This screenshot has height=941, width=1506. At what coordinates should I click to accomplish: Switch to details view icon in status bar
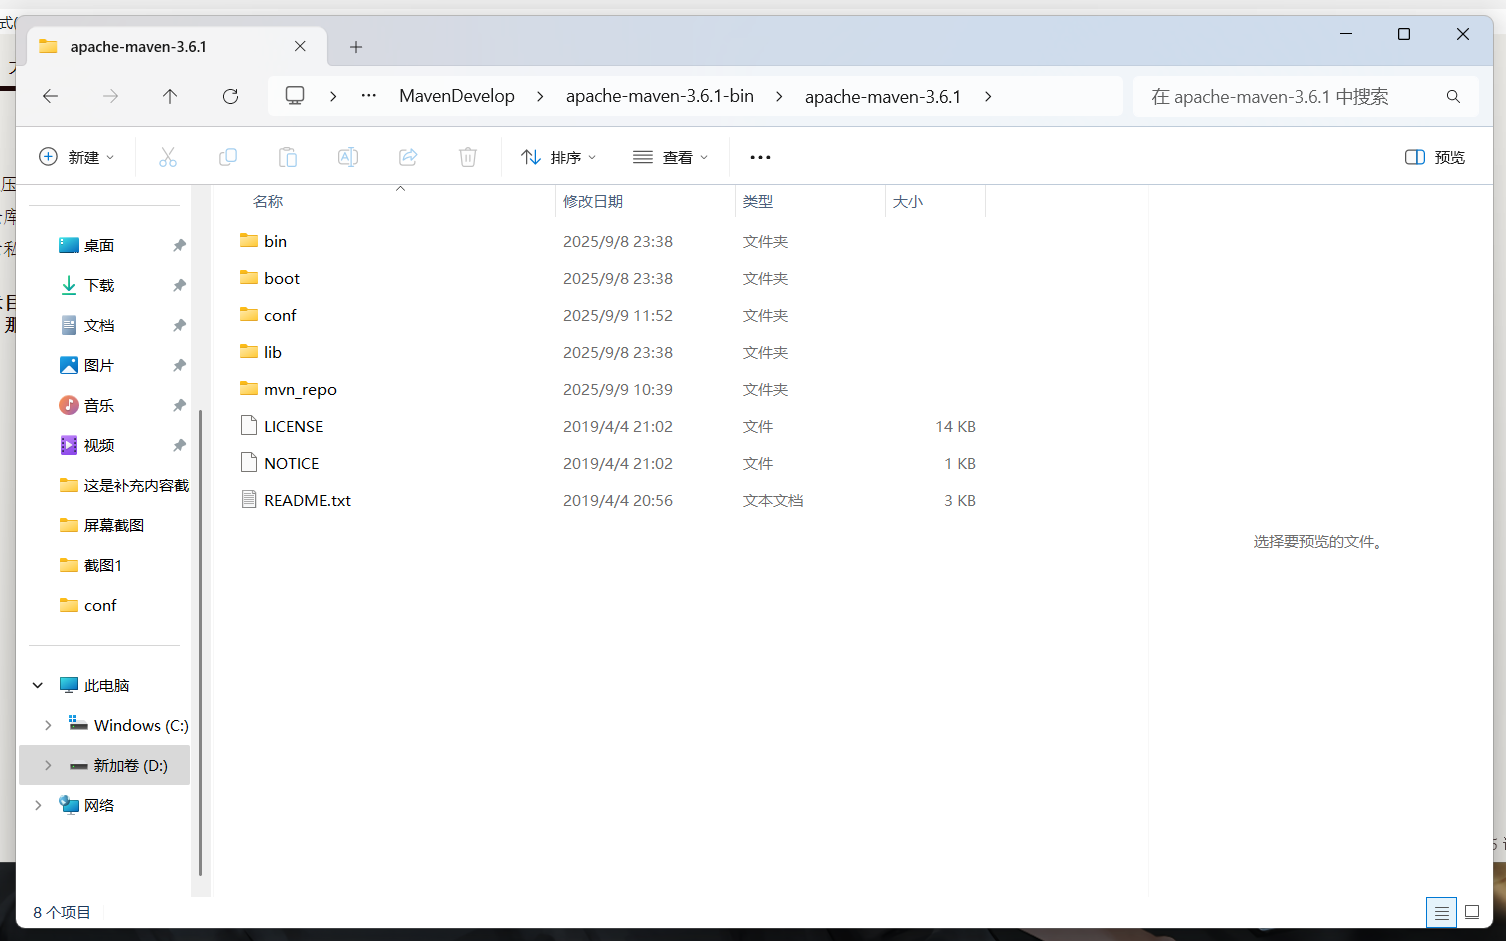1441,912
